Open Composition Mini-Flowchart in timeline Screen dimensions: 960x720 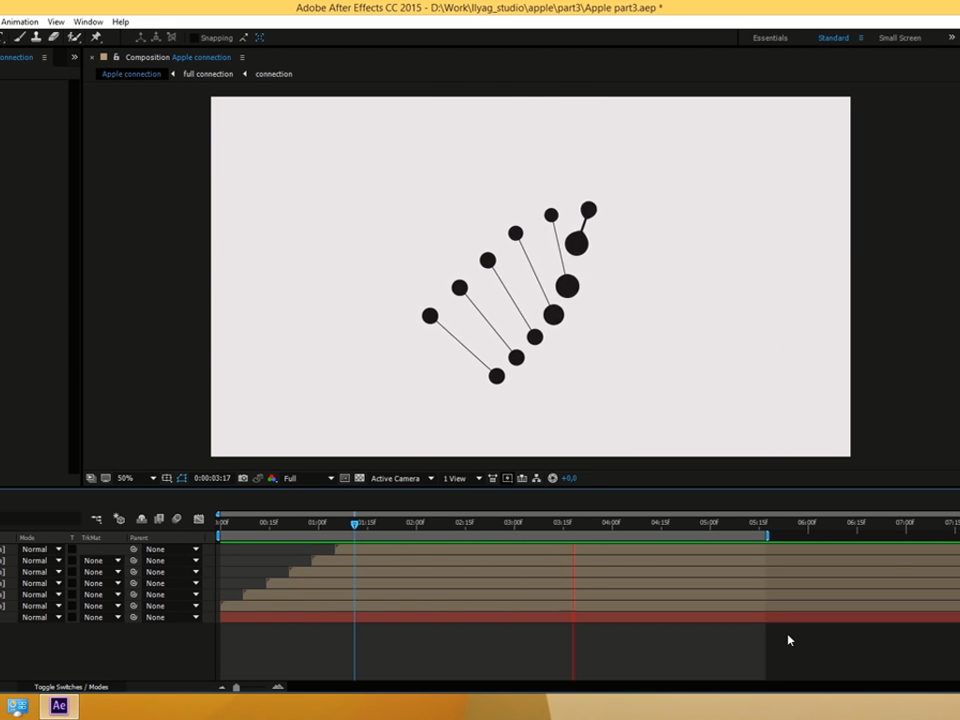97,519
